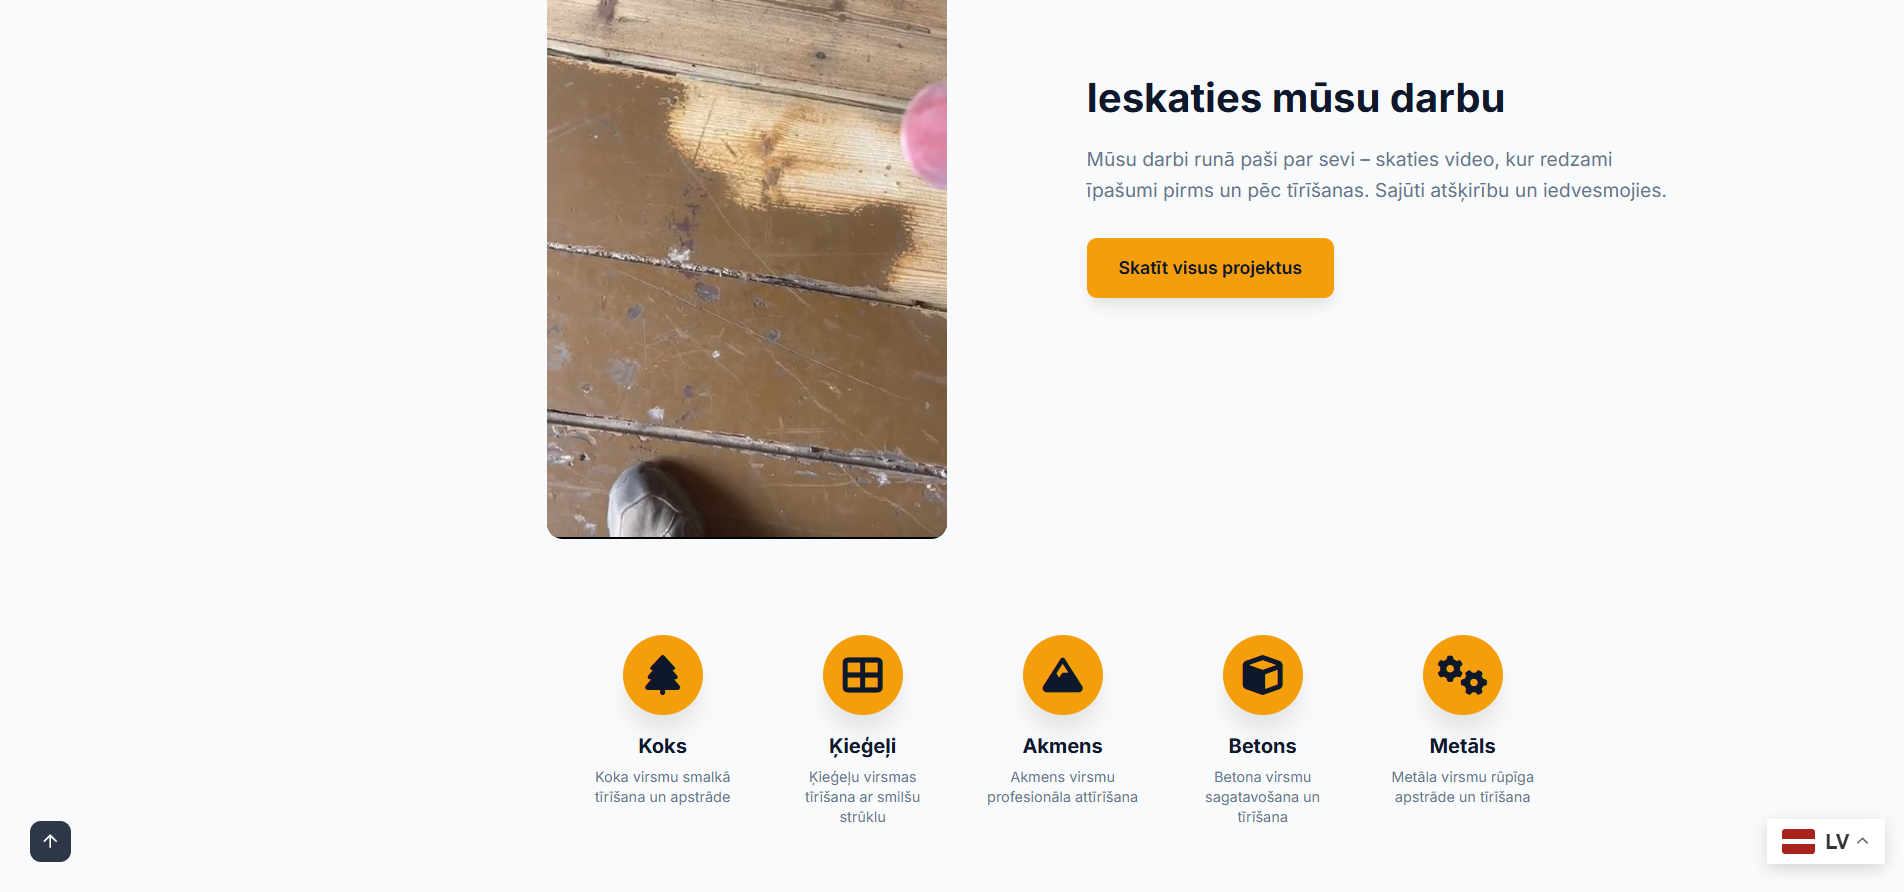Click the Koks tree icon
This screenshot has height=892, width=1904.
point(662,675)
